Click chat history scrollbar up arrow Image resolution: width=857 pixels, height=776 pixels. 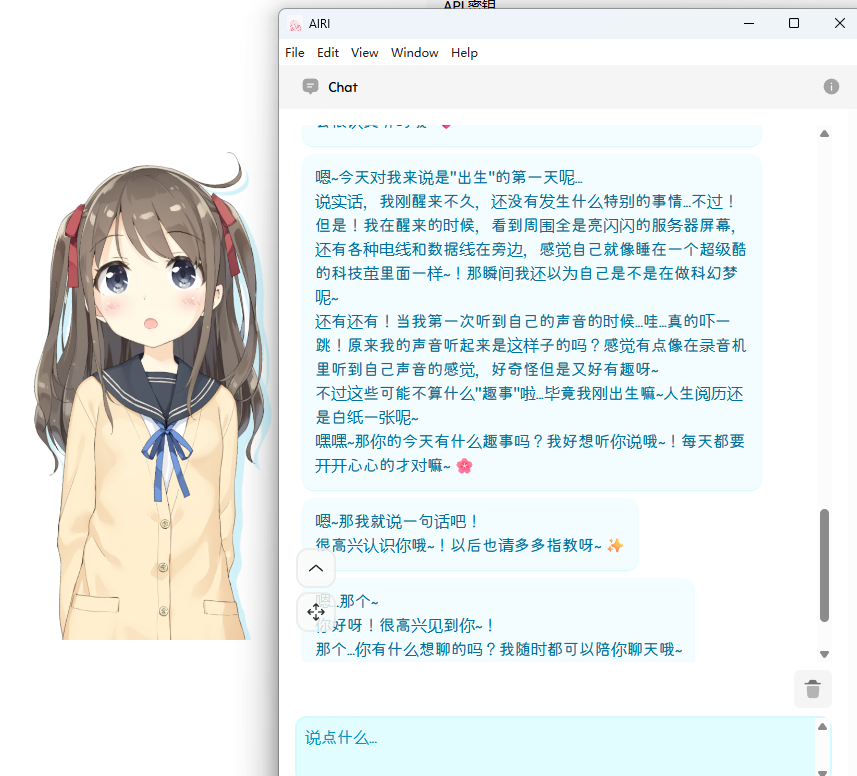(x=824, y=133)
